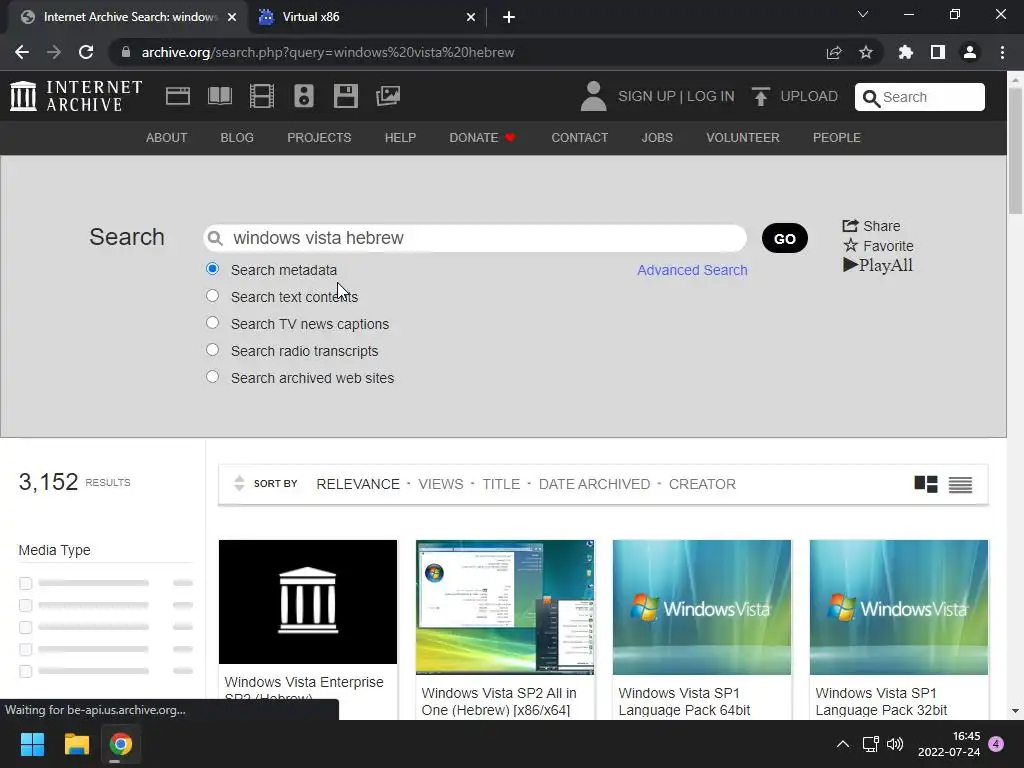
Task: Open the Images icon in header
Action: coord(388,96)
